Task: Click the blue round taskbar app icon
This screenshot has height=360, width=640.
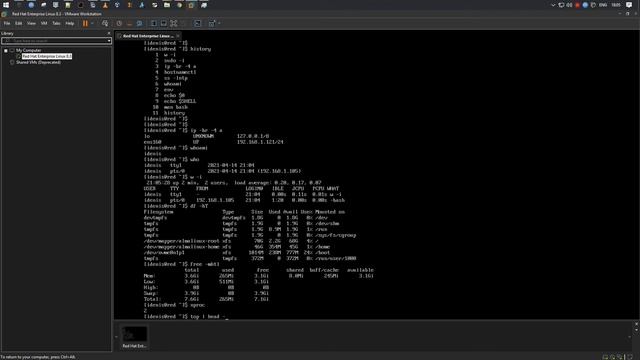Action: (x=31, y=5)
